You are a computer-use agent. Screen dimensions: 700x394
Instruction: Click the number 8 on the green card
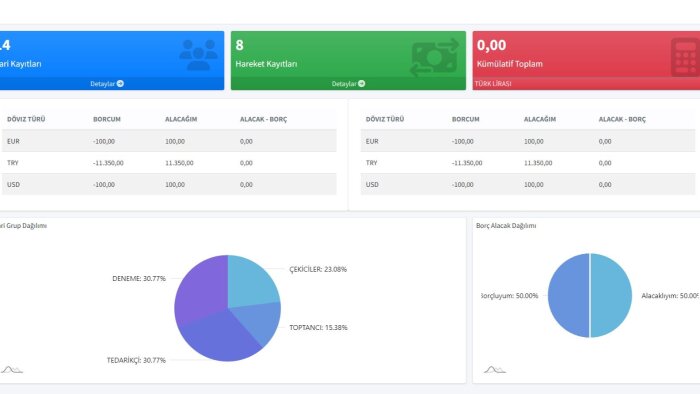(x=239, y=45)
